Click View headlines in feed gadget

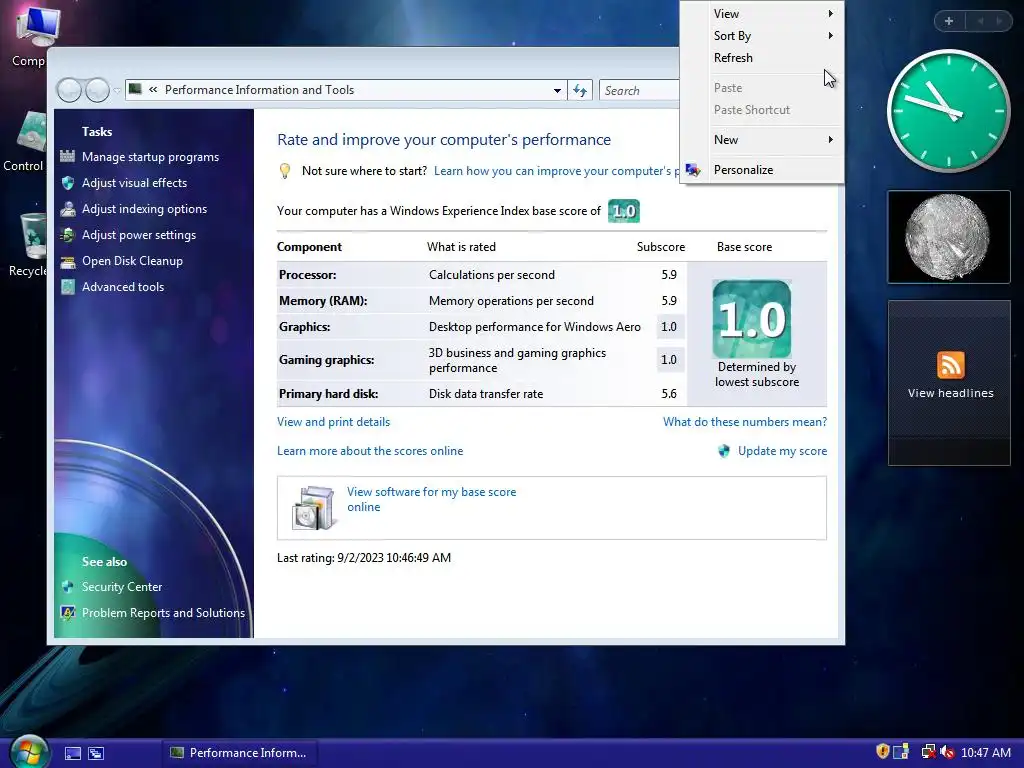click(x=950, y=393)
